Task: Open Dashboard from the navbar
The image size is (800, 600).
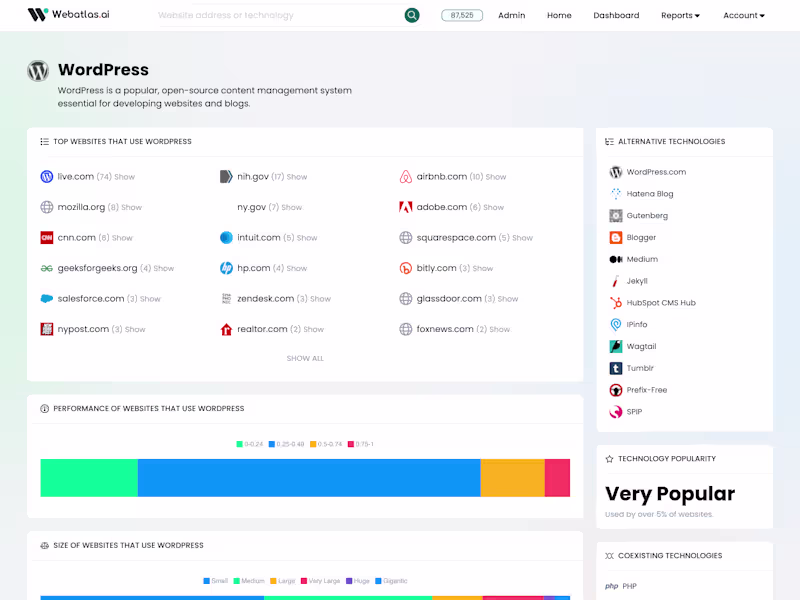Action: [616, 15]
